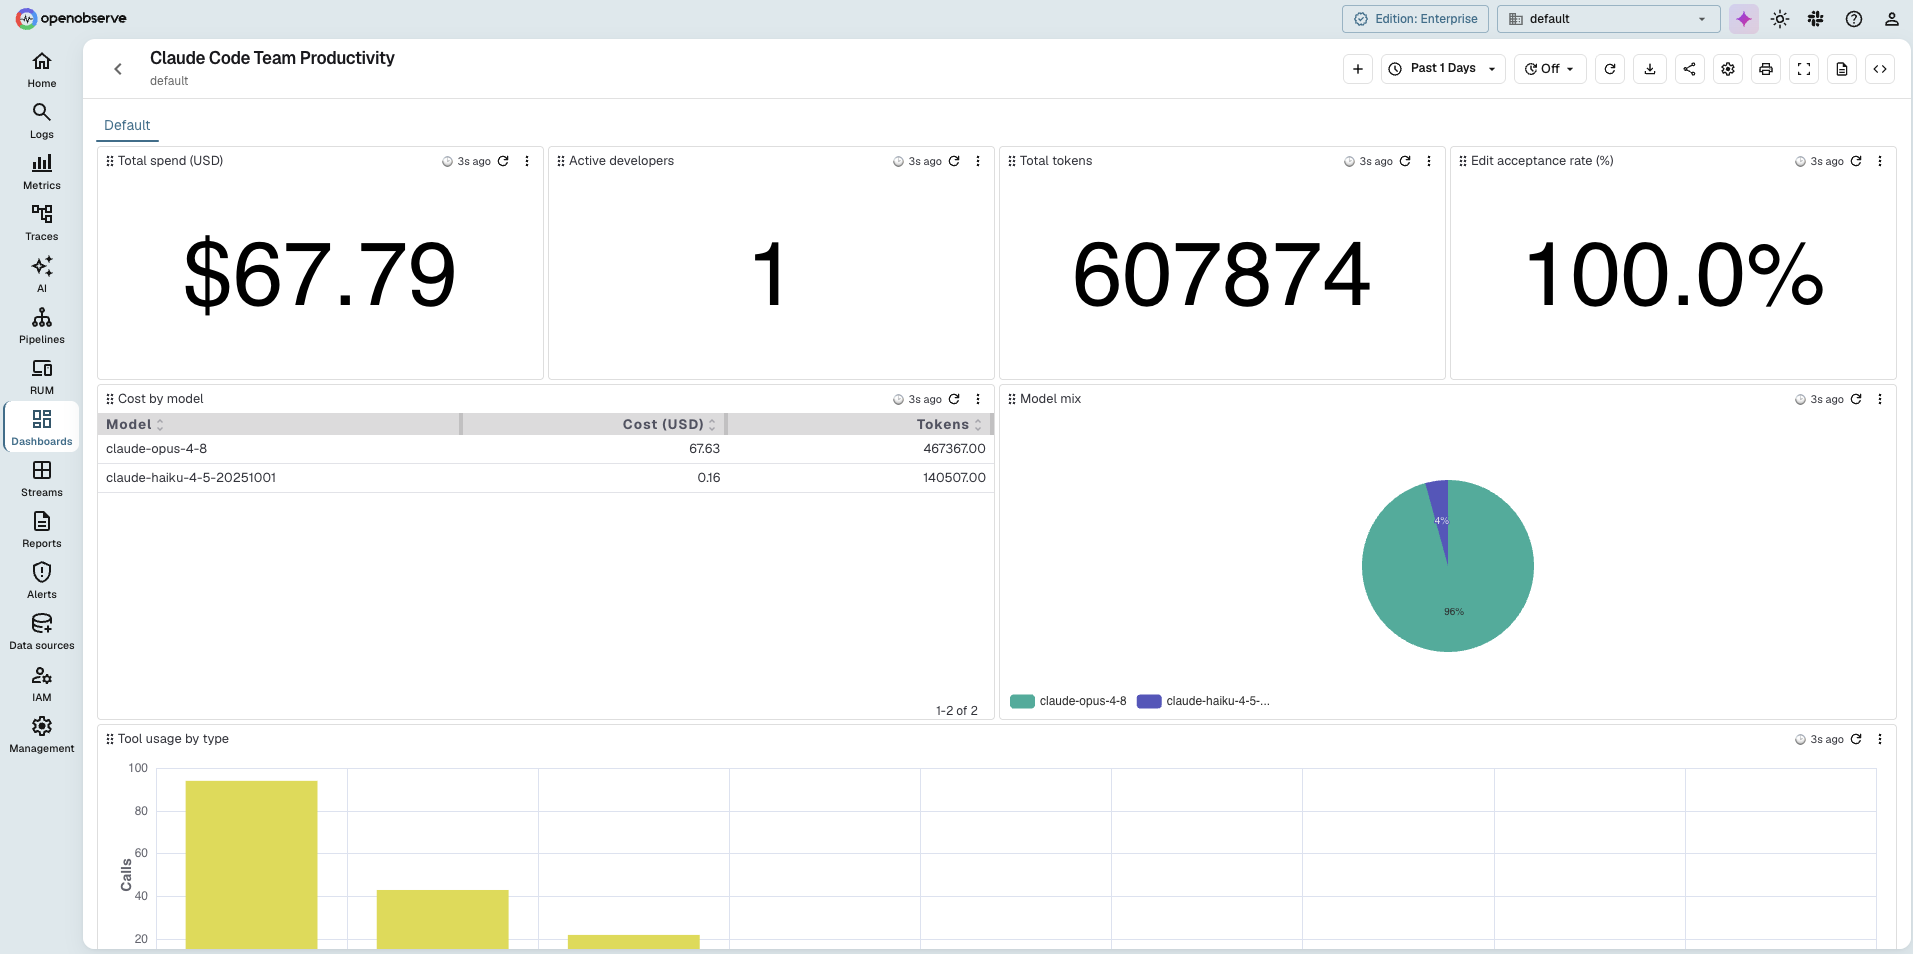The height and width of the screenshot is (954, 1913).
Task: Click the Edition: Enterprise badge
Action: pyautogui.click(x=1415, y=19)
